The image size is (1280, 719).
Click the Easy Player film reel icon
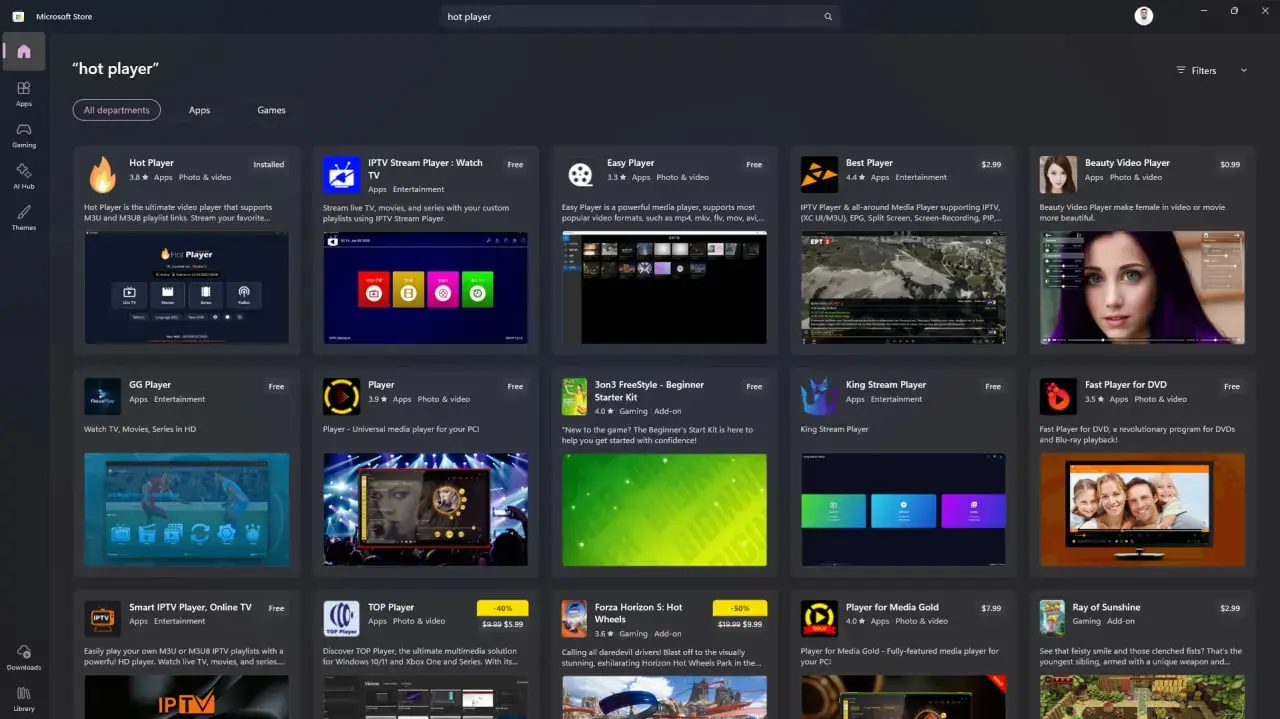tap(580, 174)
